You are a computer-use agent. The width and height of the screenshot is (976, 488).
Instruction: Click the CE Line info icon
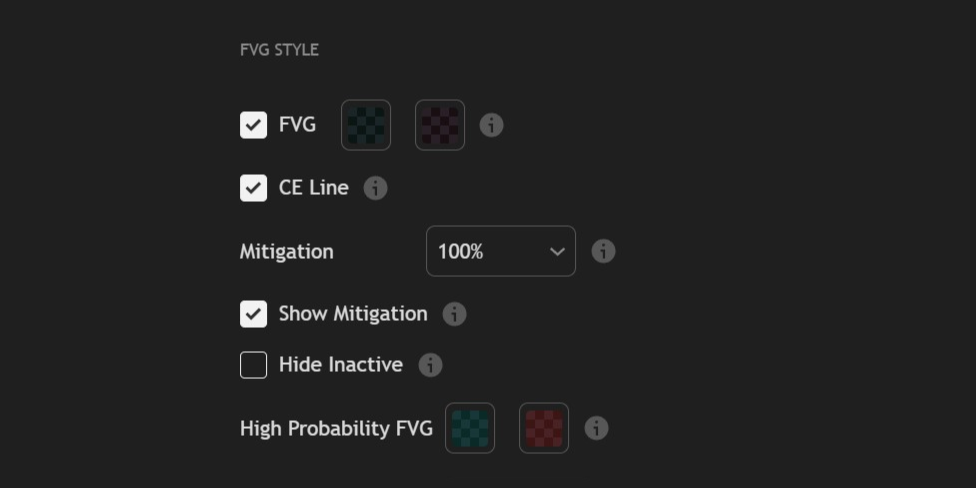tap(375, 188)
